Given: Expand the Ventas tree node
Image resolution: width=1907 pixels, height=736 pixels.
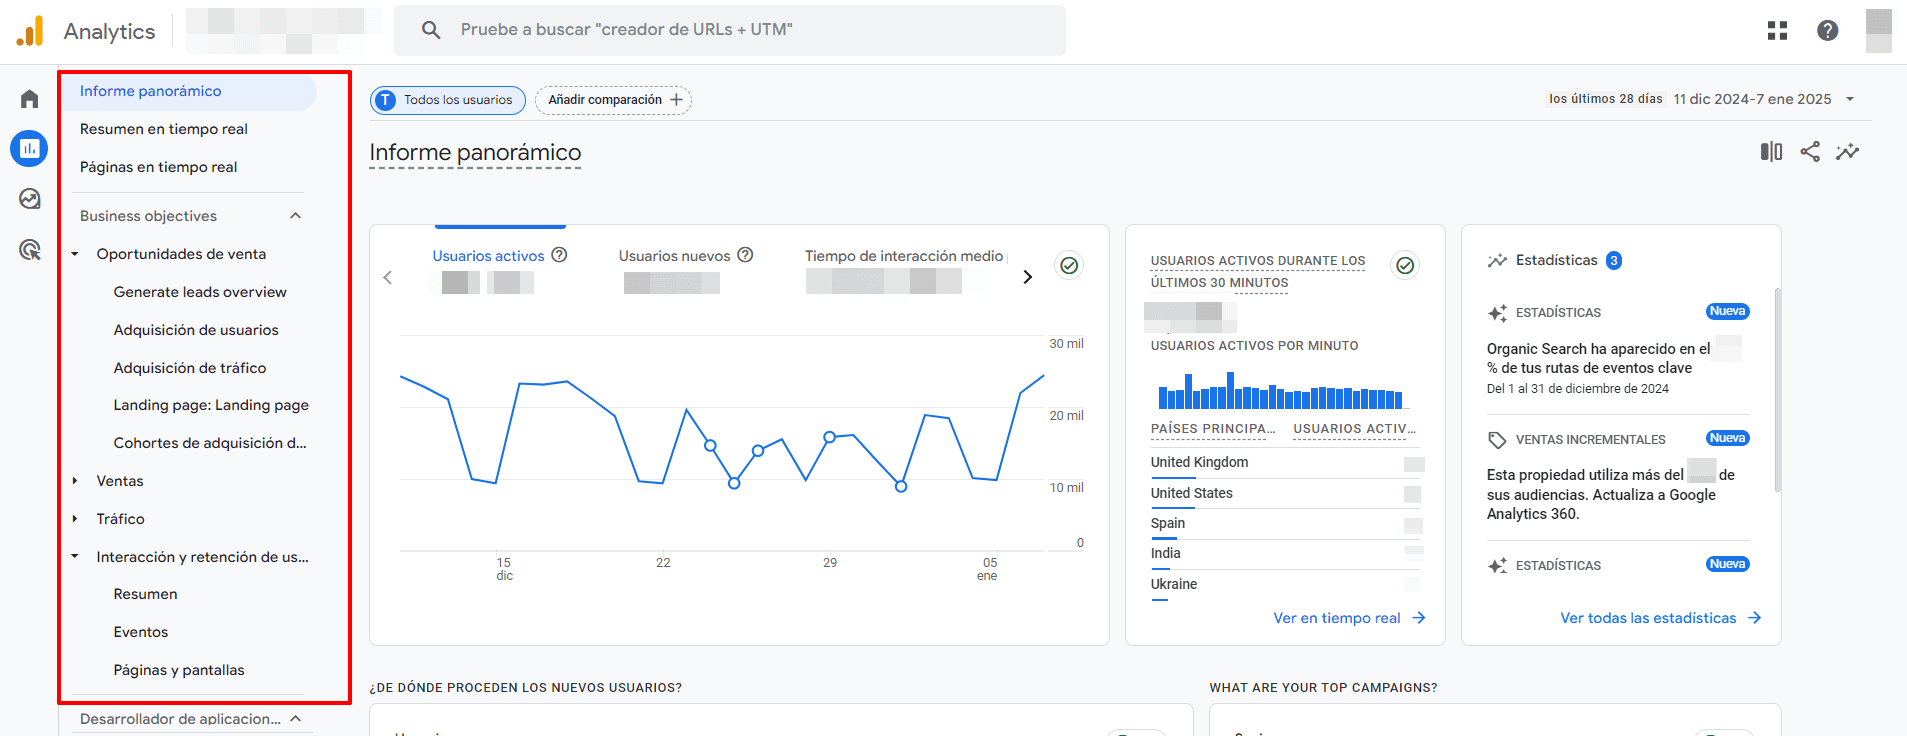Looking at the screenshot, I should (75, 481).
